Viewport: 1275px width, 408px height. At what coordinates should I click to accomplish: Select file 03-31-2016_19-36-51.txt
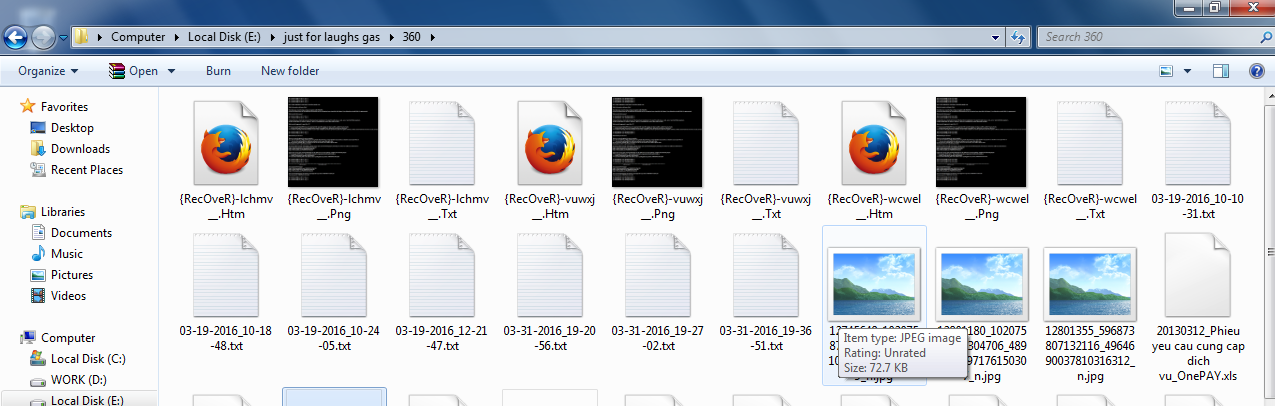[765, 292]
